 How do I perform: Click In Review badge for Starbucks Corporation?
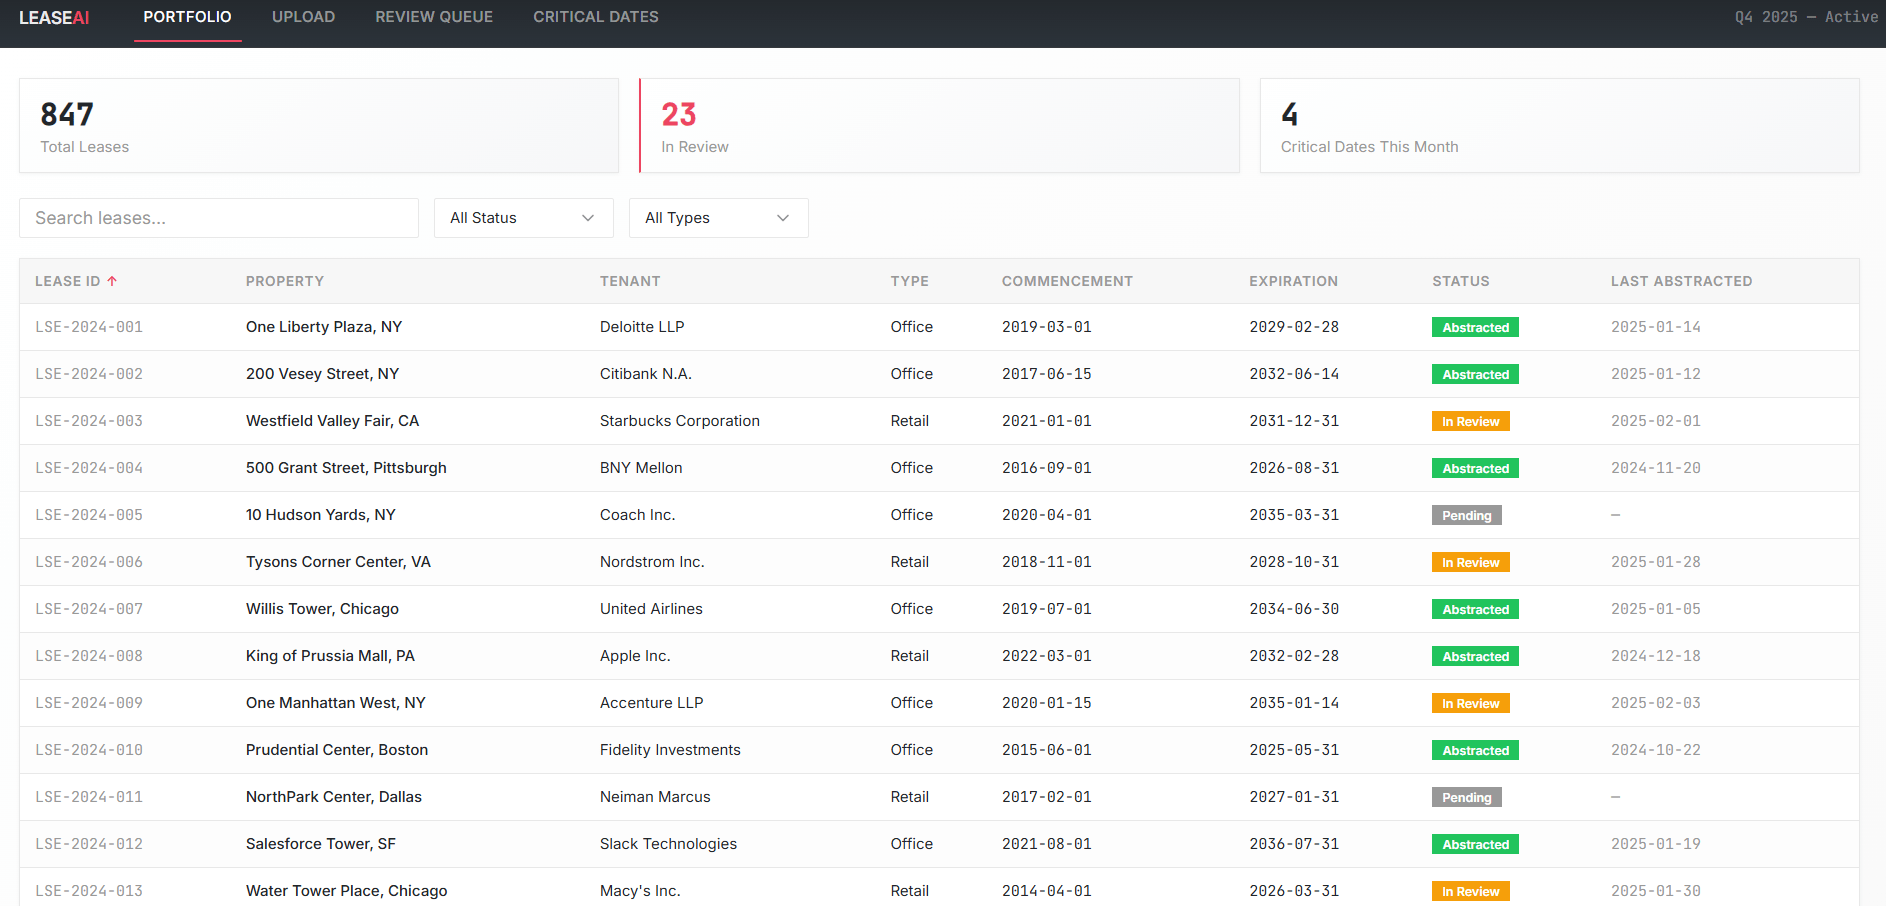click(x=1470, y=421)
